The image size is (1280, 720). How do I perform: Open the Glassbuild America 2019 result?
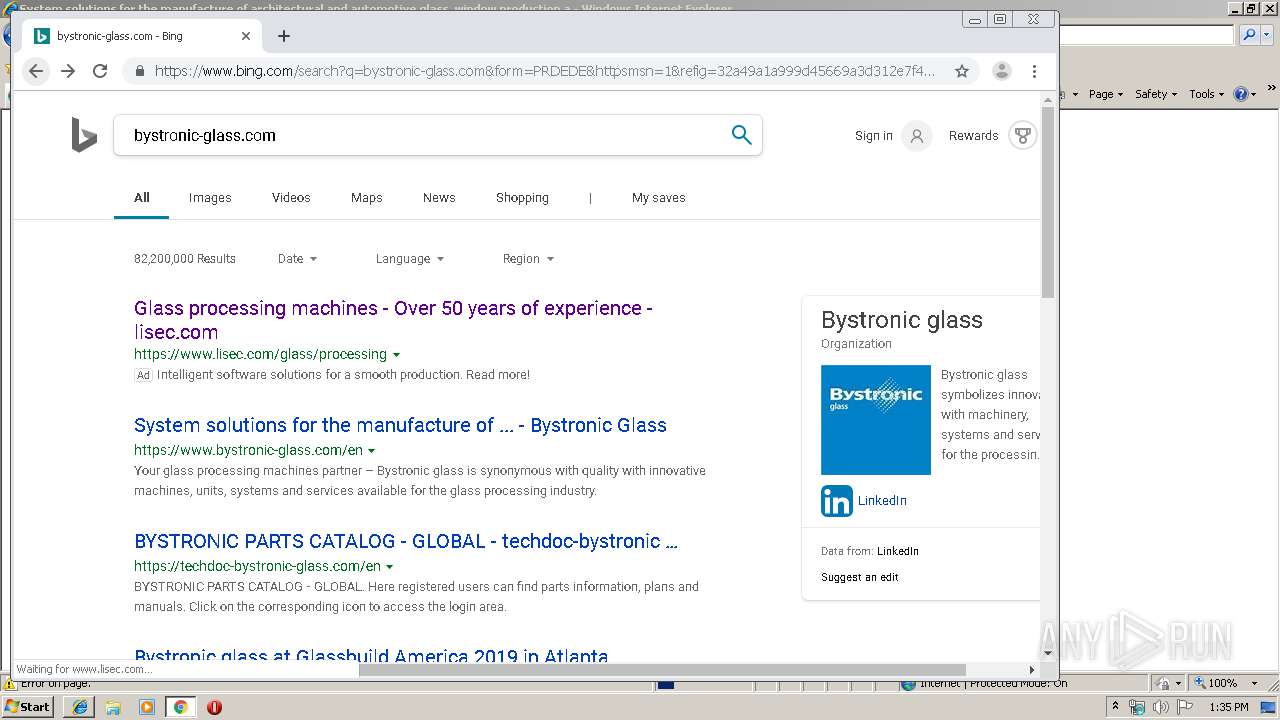tap(371, 656)
